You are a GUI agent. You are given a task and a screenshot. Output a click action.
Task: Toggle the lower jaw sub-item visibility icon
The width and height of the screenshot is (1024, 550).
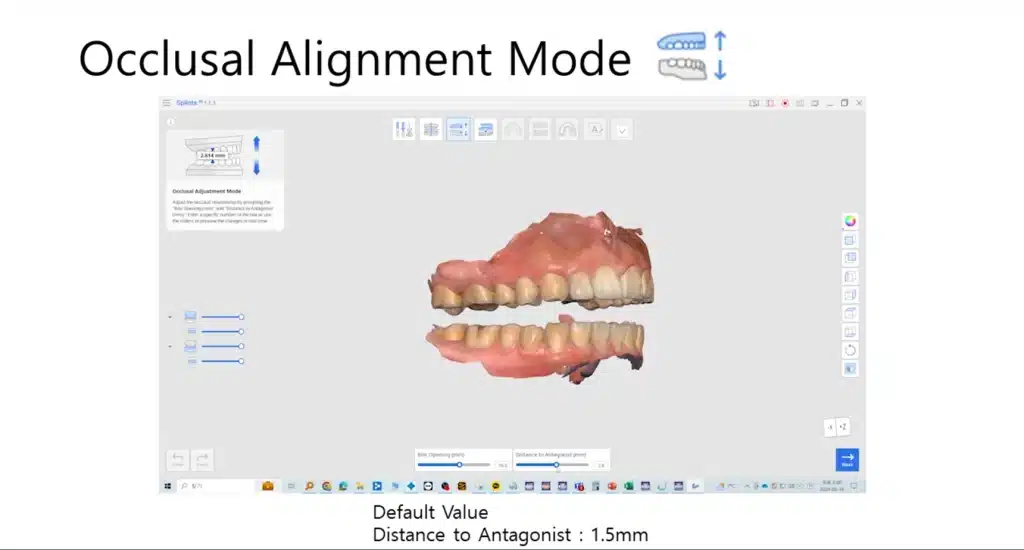pyautogui.click(x=192, y=361)
